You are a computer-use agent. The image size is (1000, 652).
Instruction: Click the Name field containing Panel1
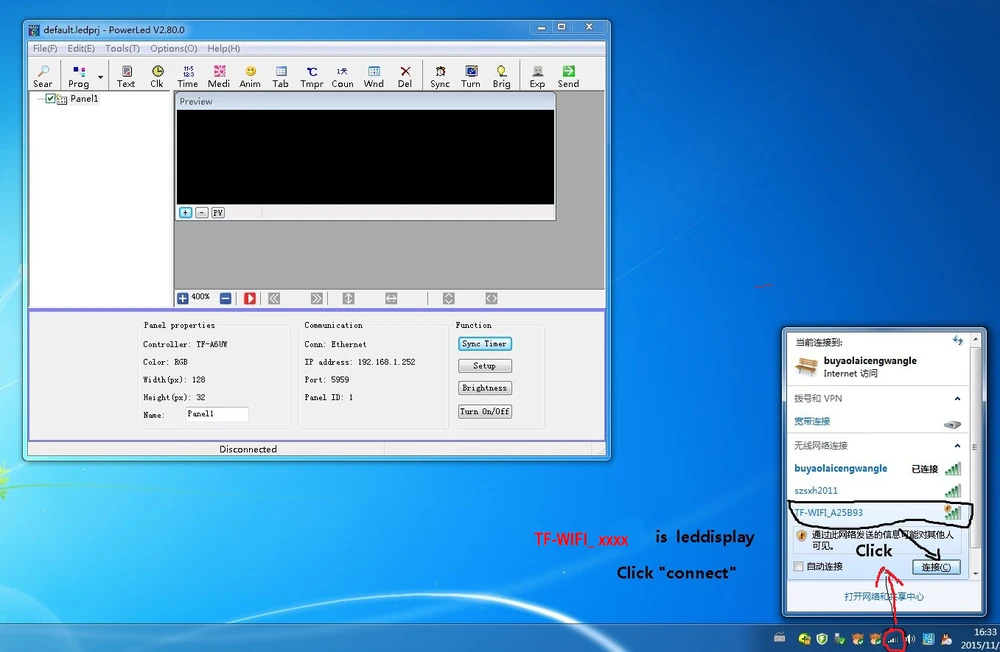point(216,414)
